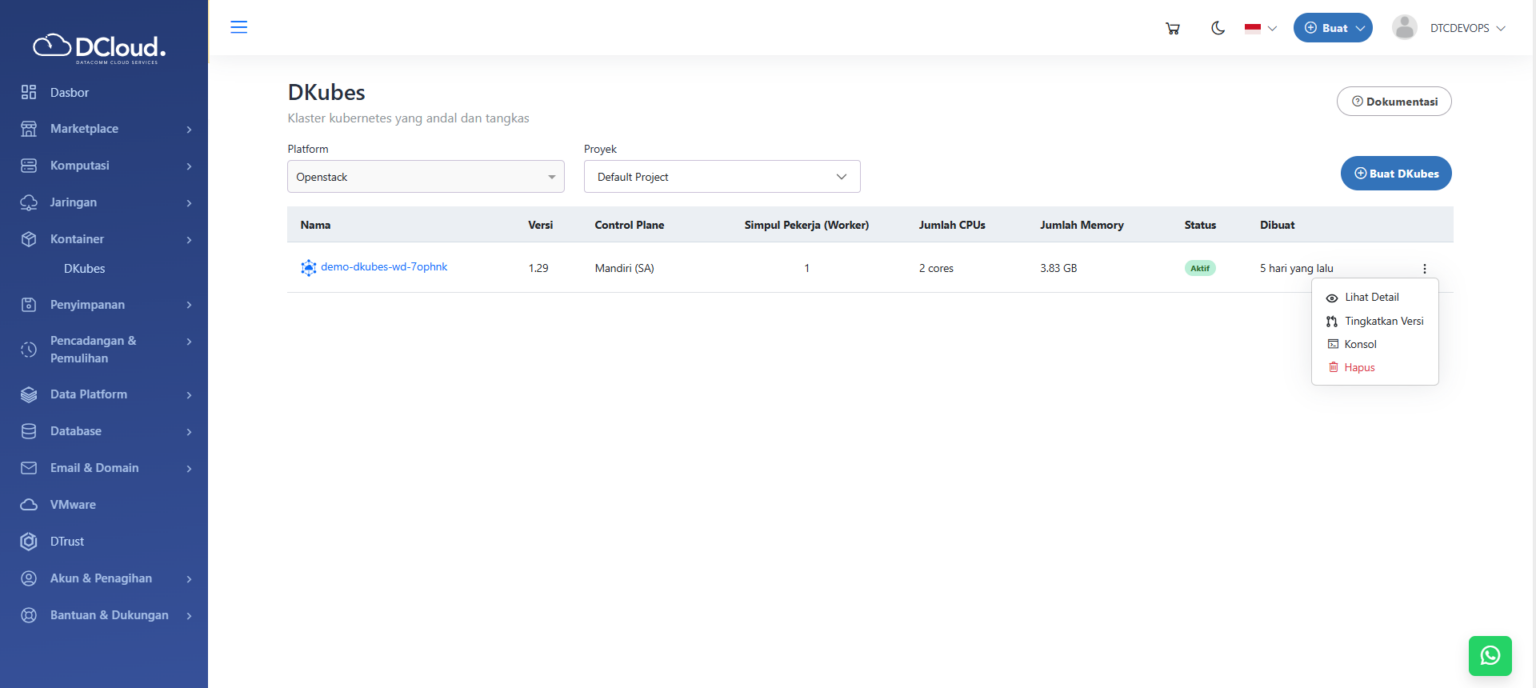Click the Buat DKubes button
The image size is (1536, 688).
[x=1396, y=173]
